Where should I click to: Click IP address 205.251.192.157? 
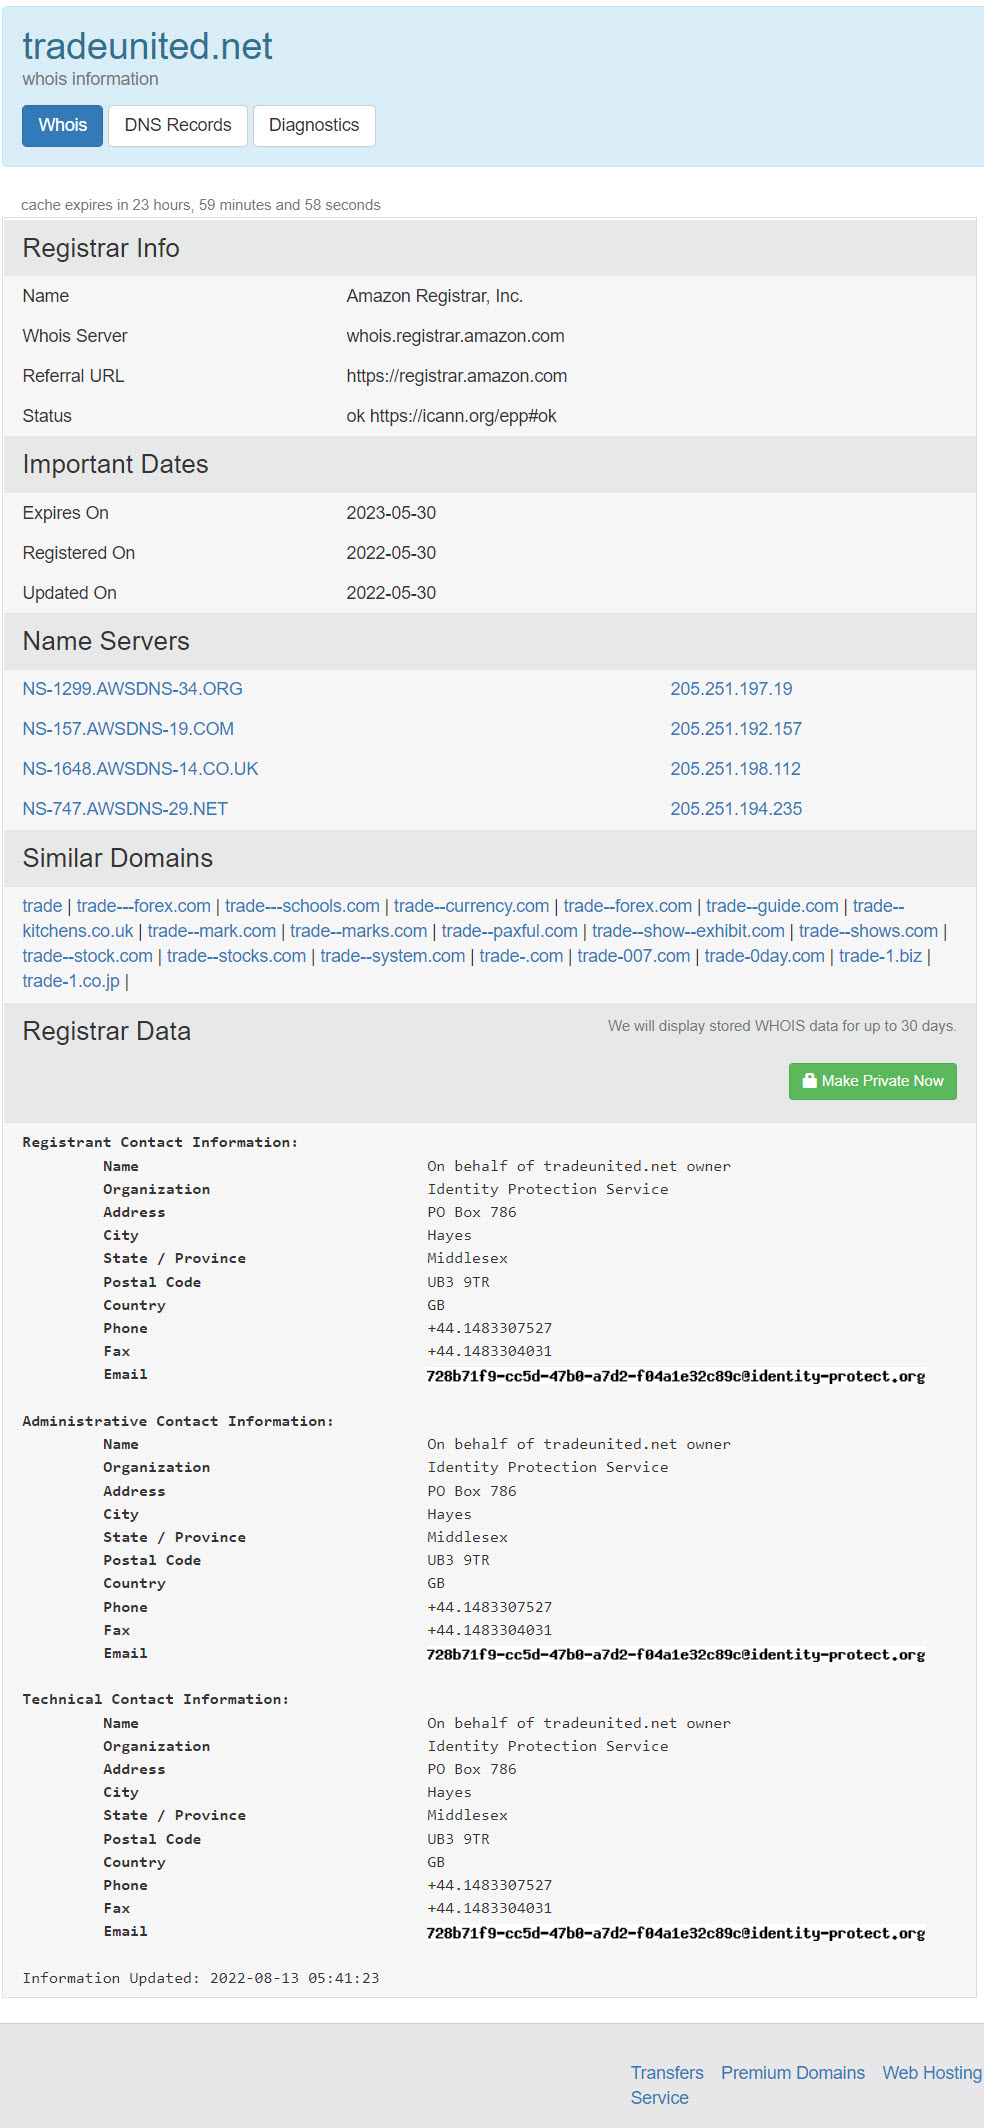point(736,729)
